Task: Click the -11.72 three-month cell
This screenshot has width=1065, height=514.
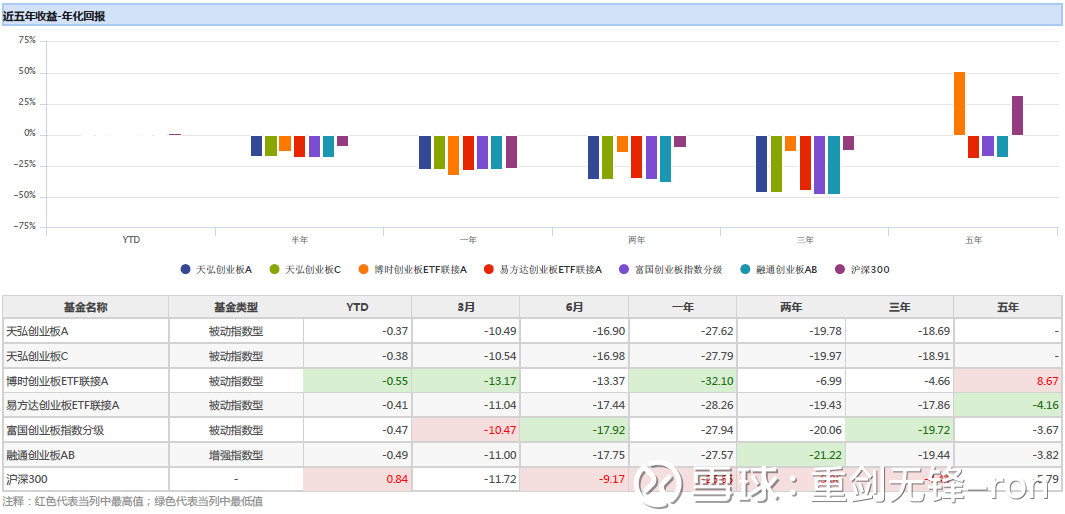Action: [466, 479]
